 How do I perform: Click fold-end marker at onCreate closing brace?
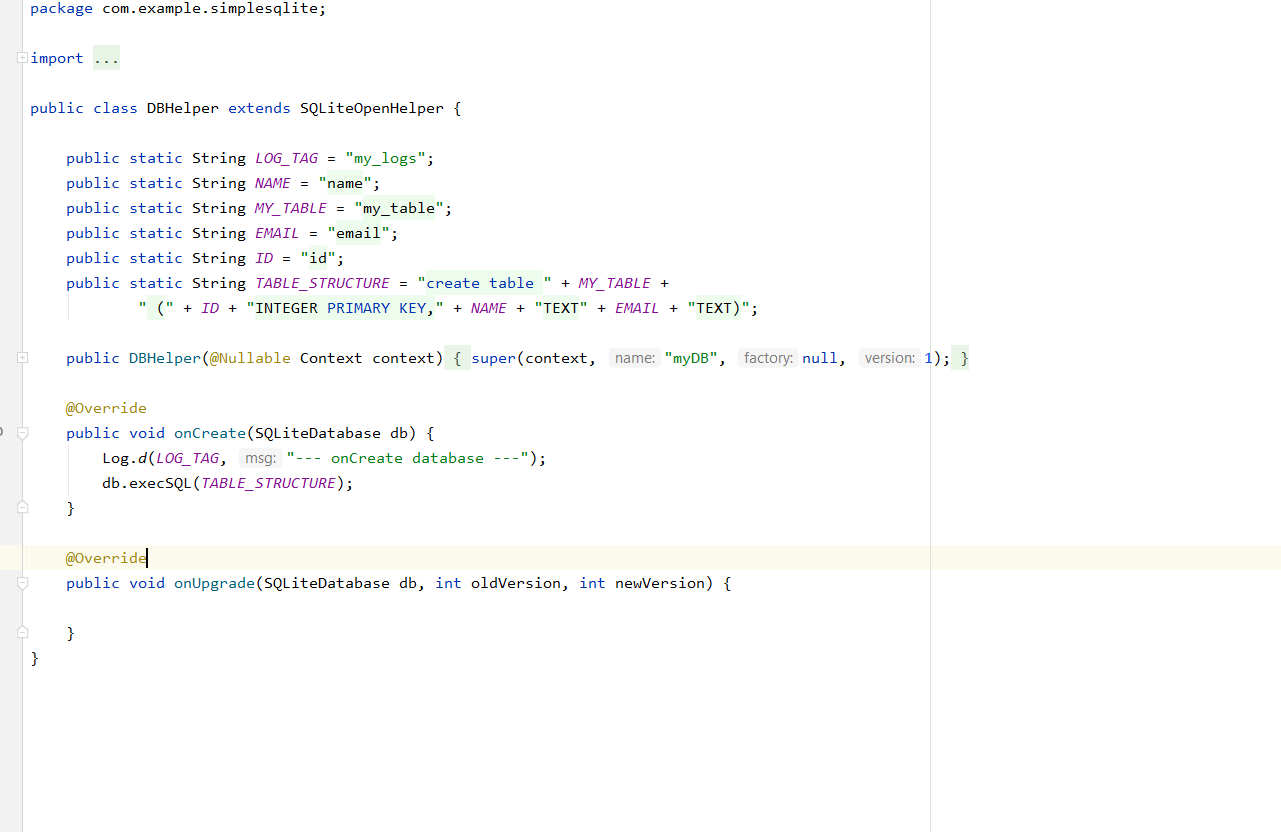[22, 508]
